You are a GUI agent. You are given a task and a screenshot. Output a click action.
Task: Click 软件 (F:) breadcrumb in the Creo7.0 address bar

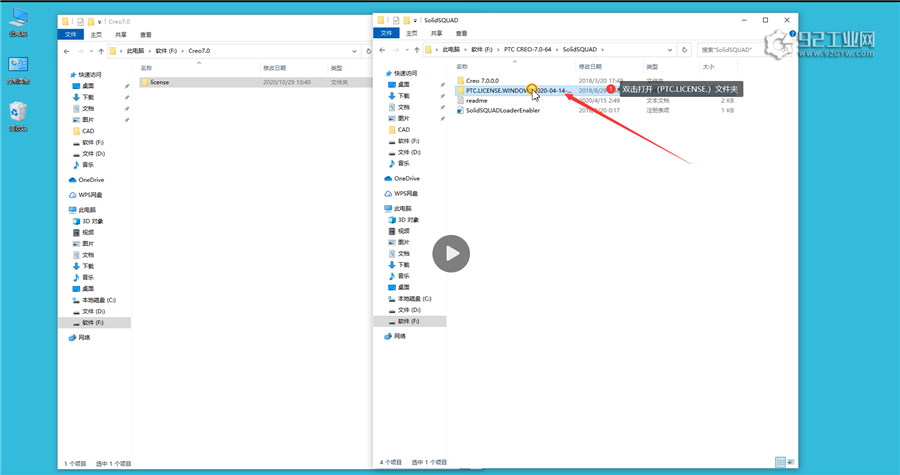coord(165,51)
